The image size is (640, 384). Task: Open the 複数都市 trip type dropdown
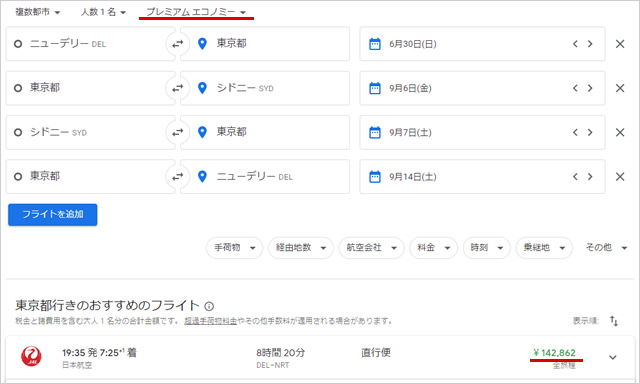38,12
